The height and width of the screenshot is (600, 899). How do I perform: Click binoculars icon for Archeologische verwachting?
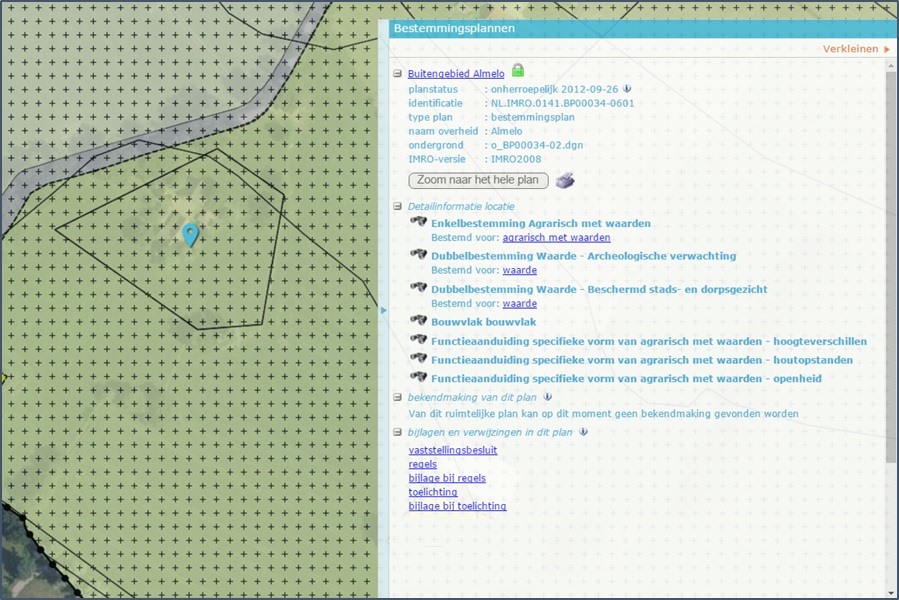pyautogui.click(x=419, y=254)
